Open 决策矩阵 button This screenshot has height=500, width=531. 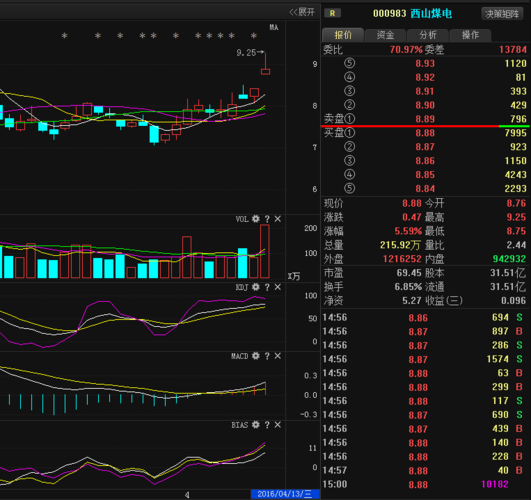click(502, 14)
